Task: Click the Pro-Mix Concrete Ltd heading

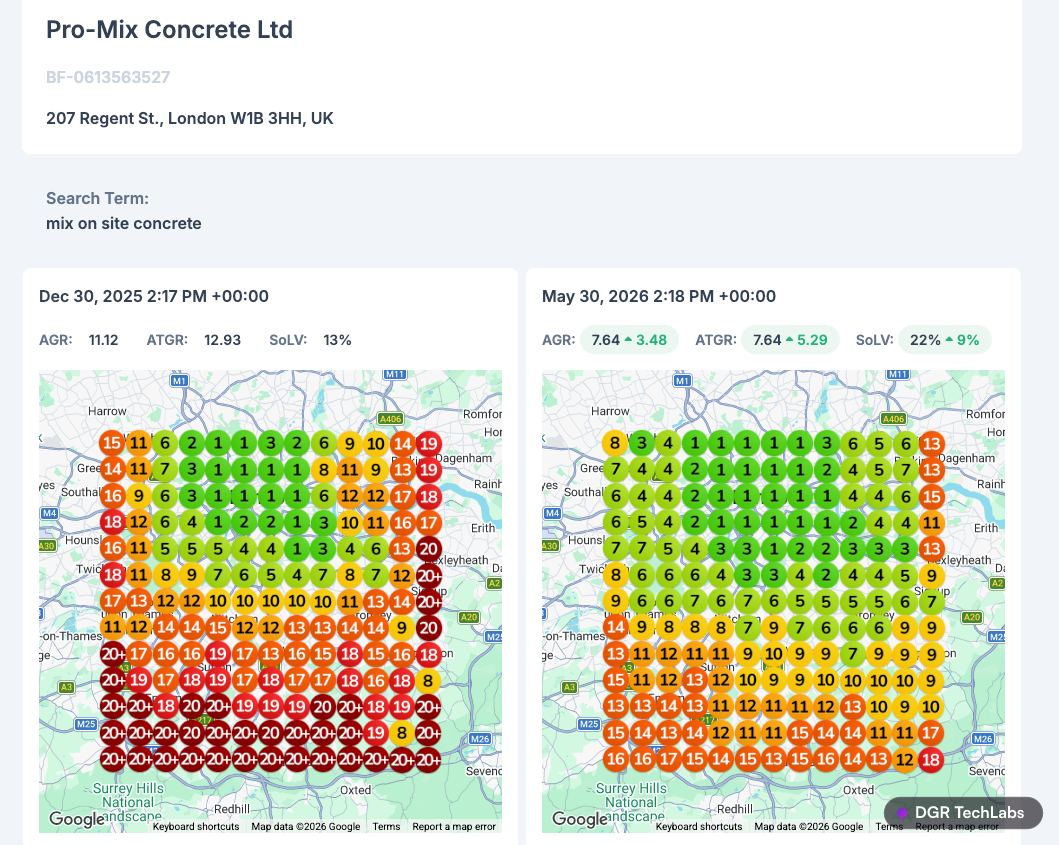Action: (x=170, y=30)
